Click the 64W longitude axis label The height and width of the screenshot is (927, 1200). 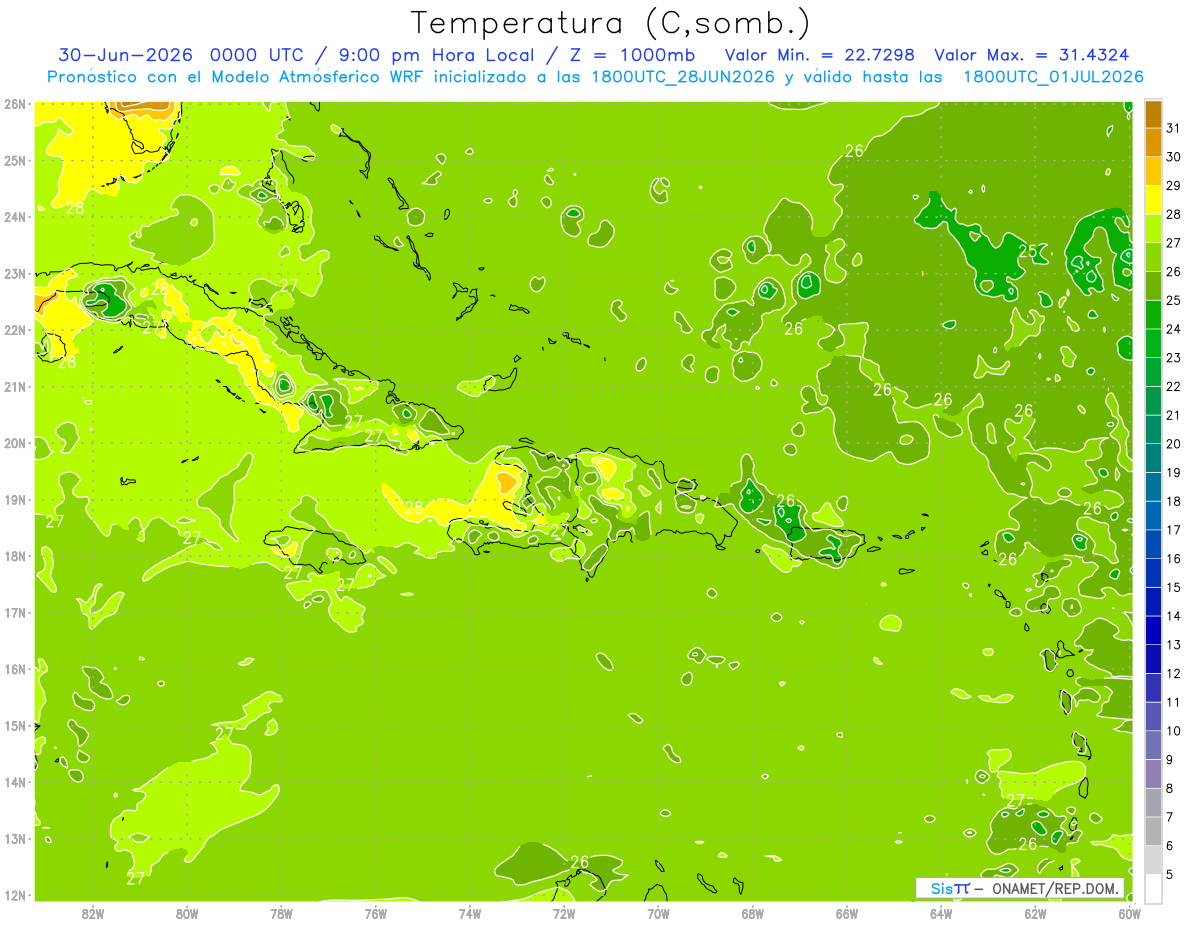(941, 914)
